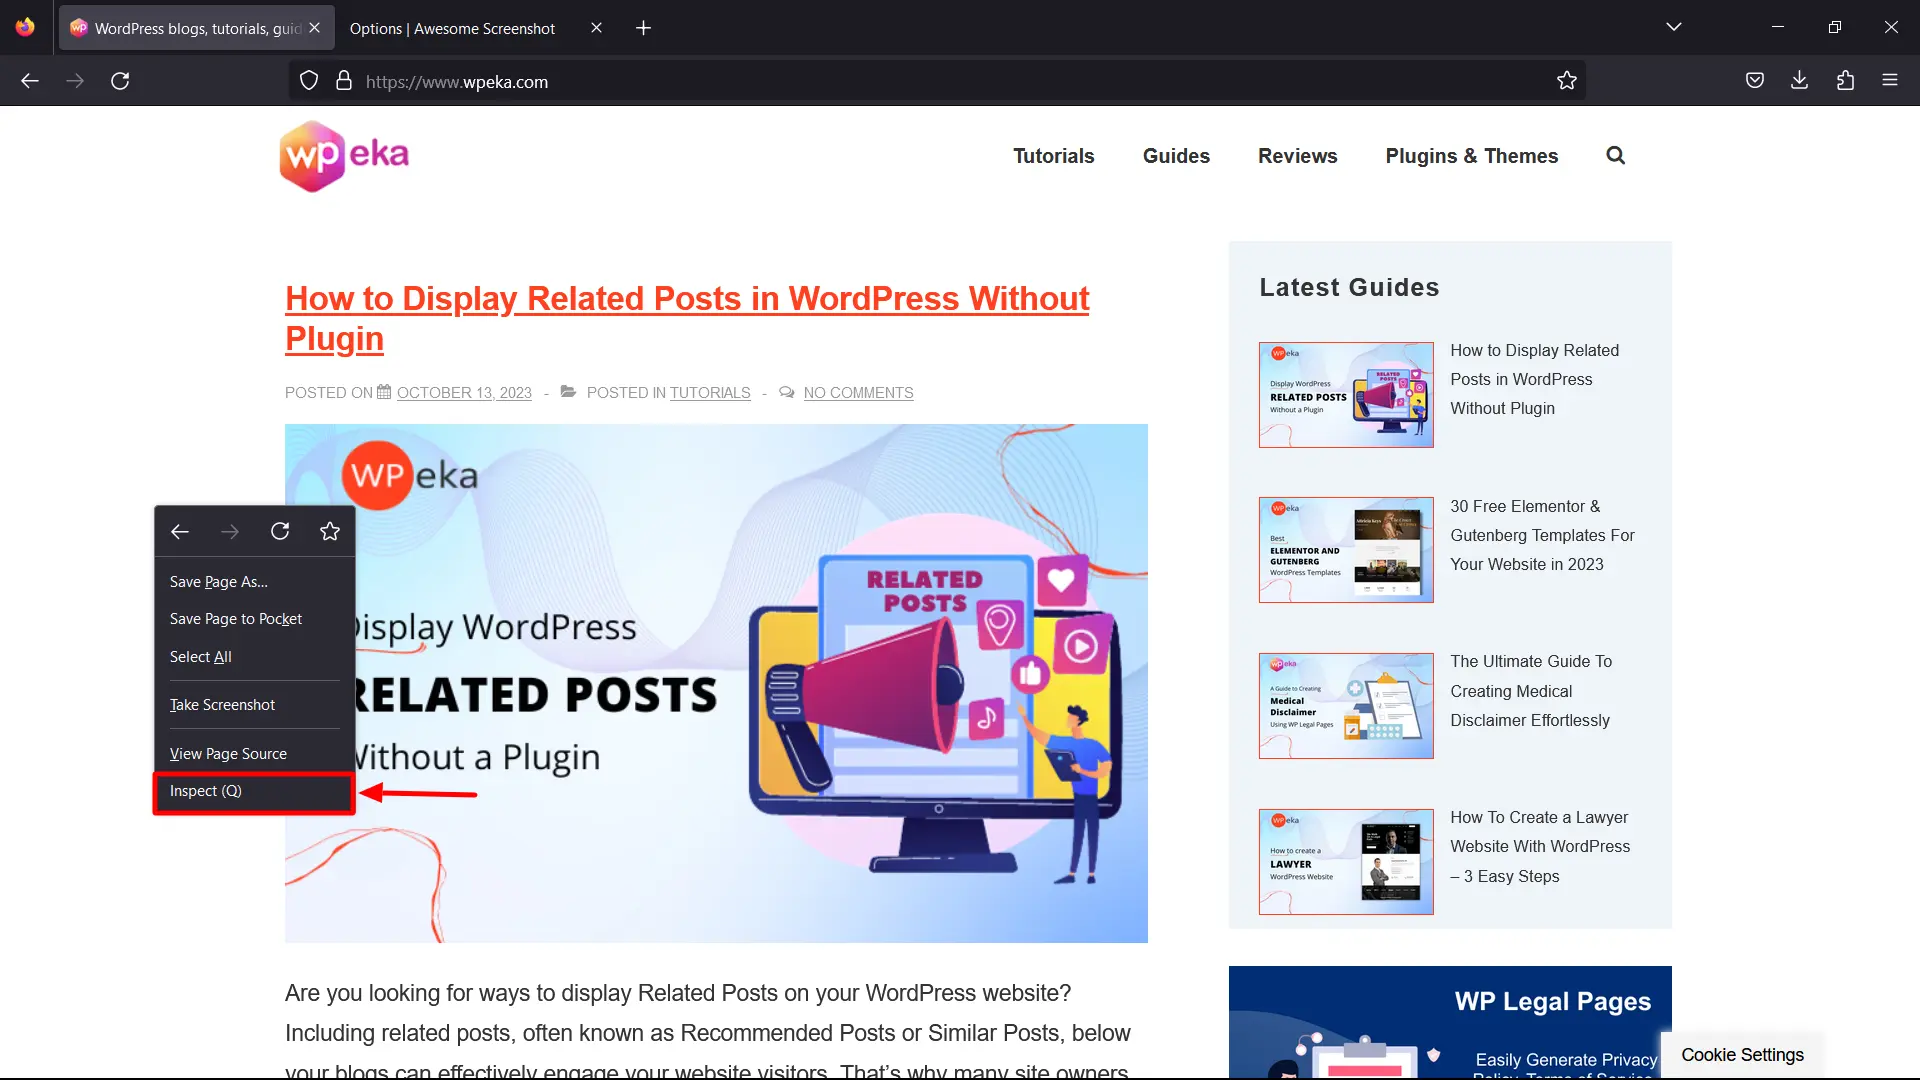This screenshot has width=1920, height=1080.
Task: Click the browser forward arrow button
Action: [75, 81]
